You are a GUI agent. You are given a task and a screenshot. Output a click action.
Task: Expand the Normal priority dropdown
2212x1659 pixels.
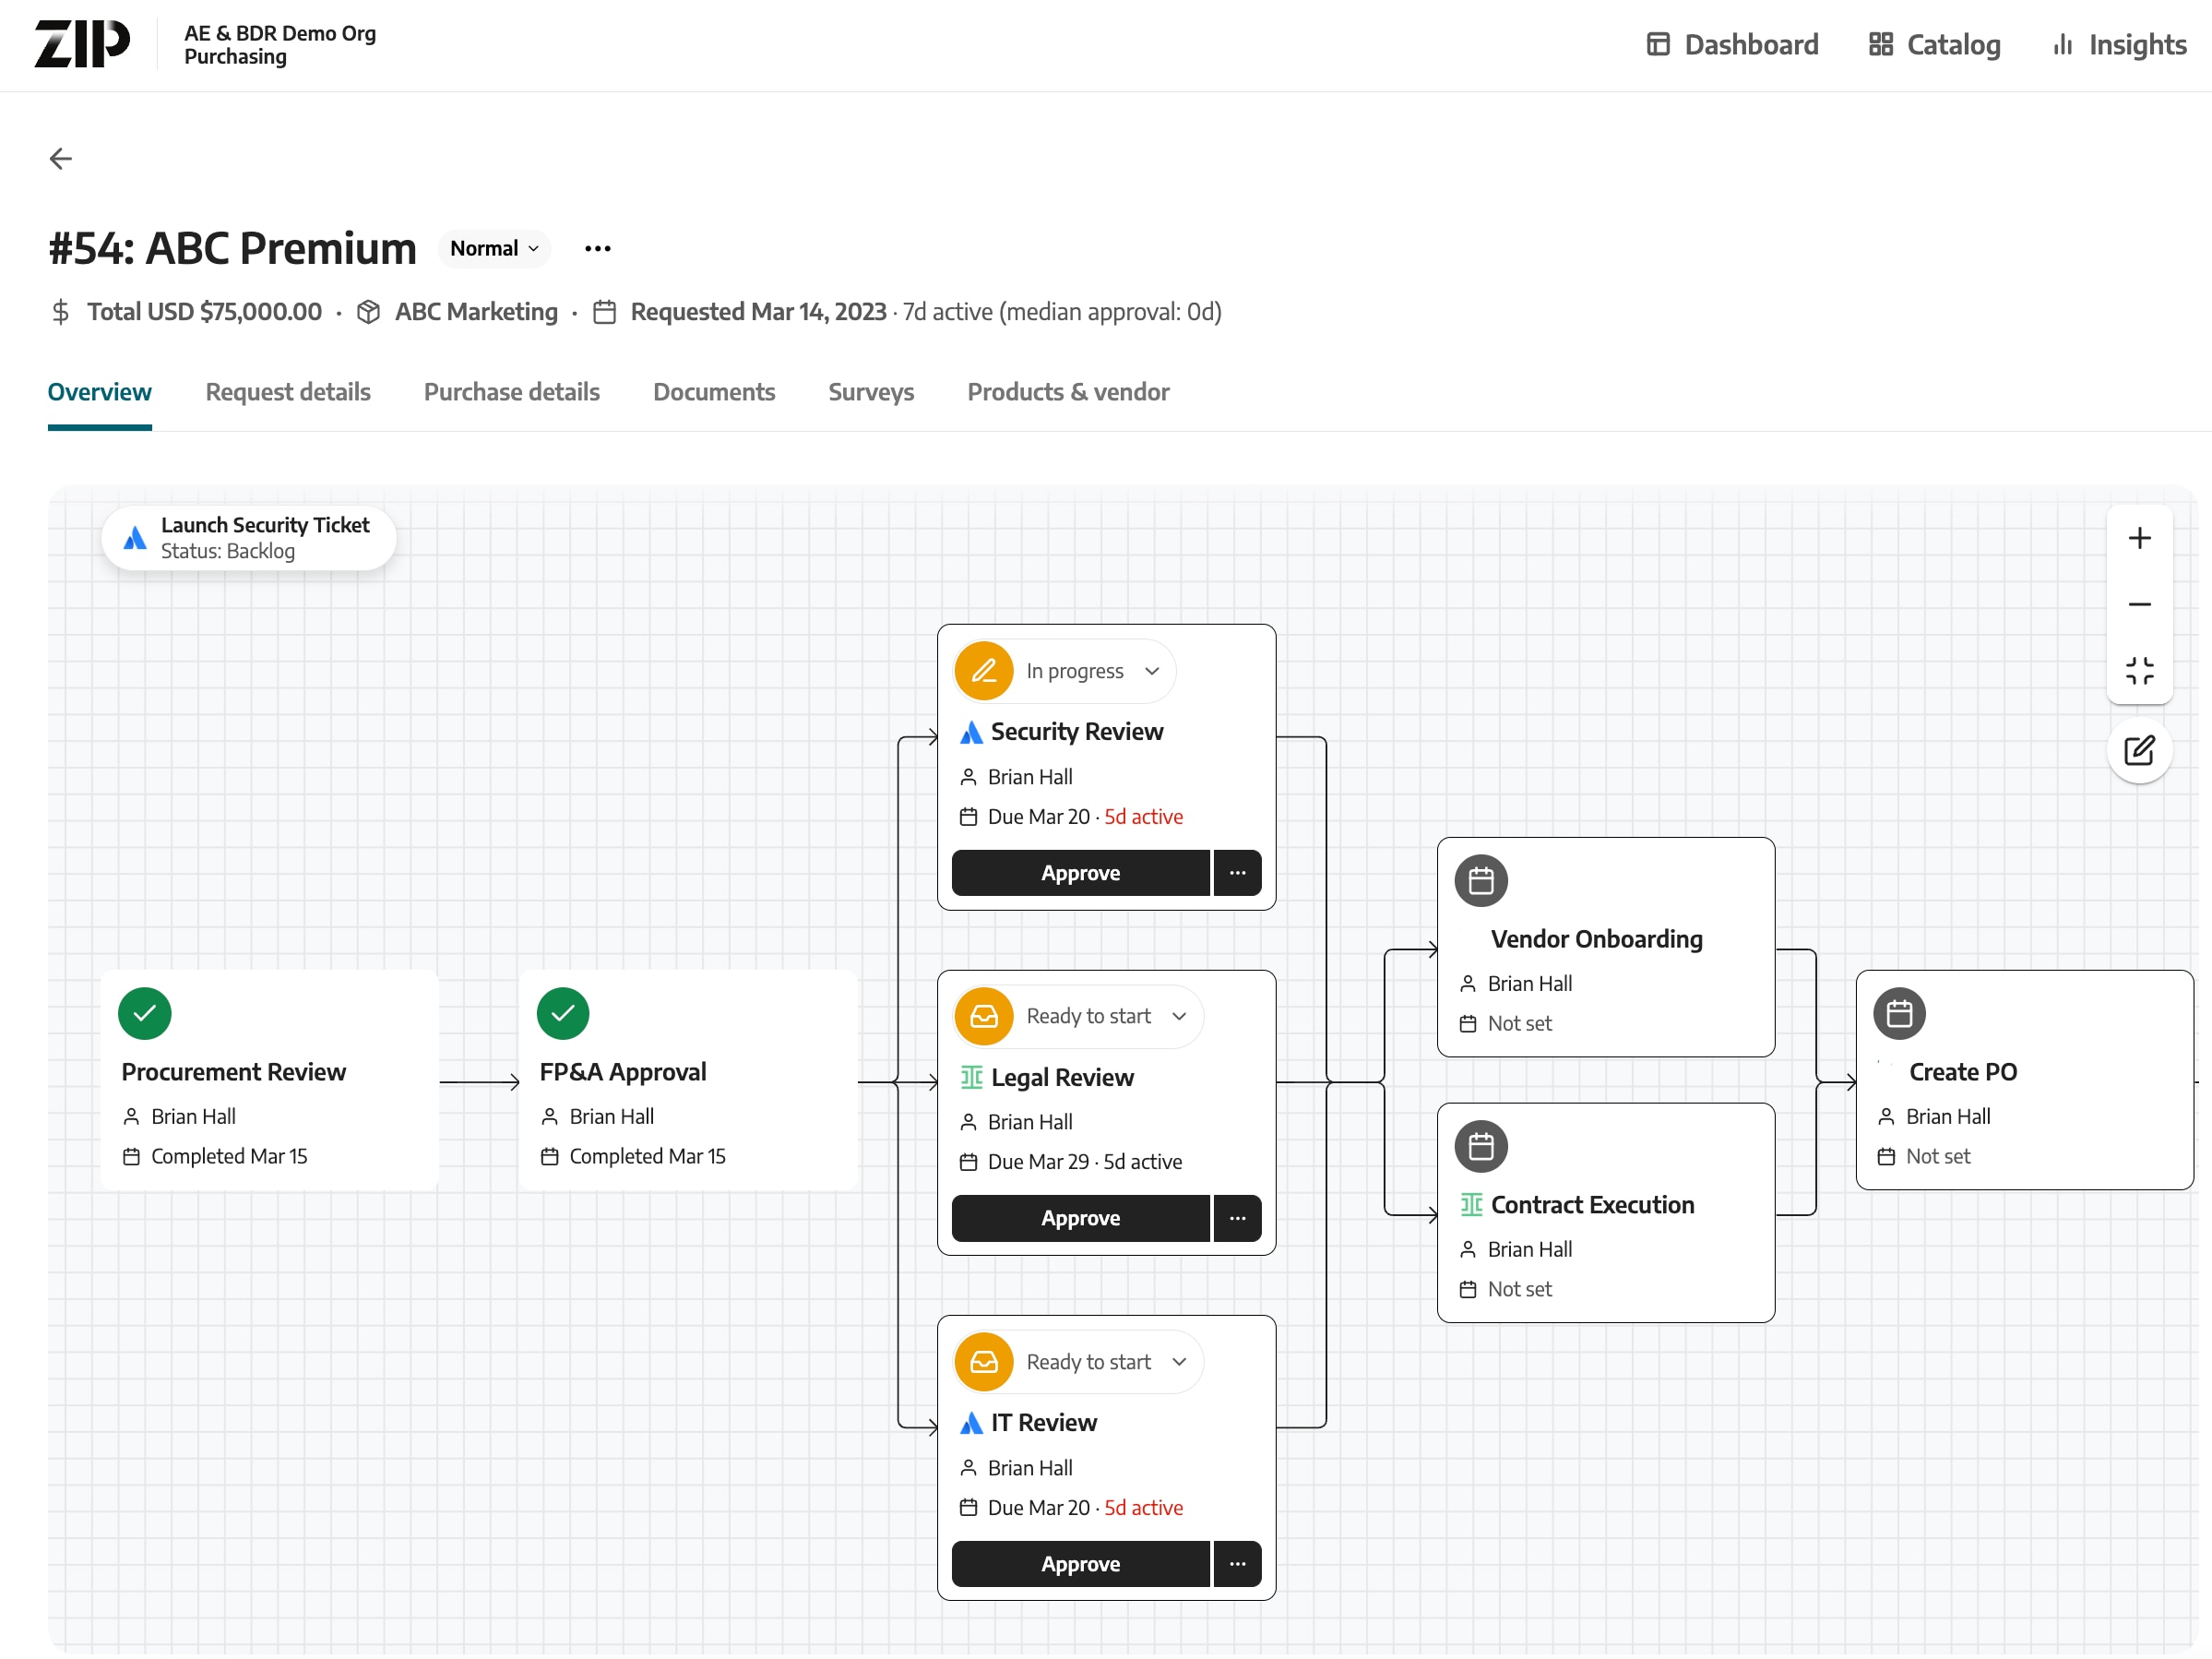click(495, 248)
